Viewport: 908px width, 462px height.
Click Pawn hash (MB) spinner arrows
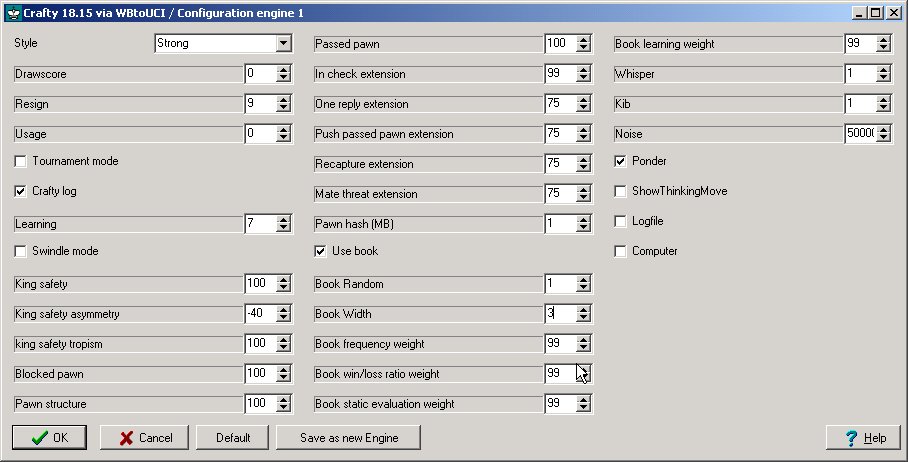click(583, 223)
